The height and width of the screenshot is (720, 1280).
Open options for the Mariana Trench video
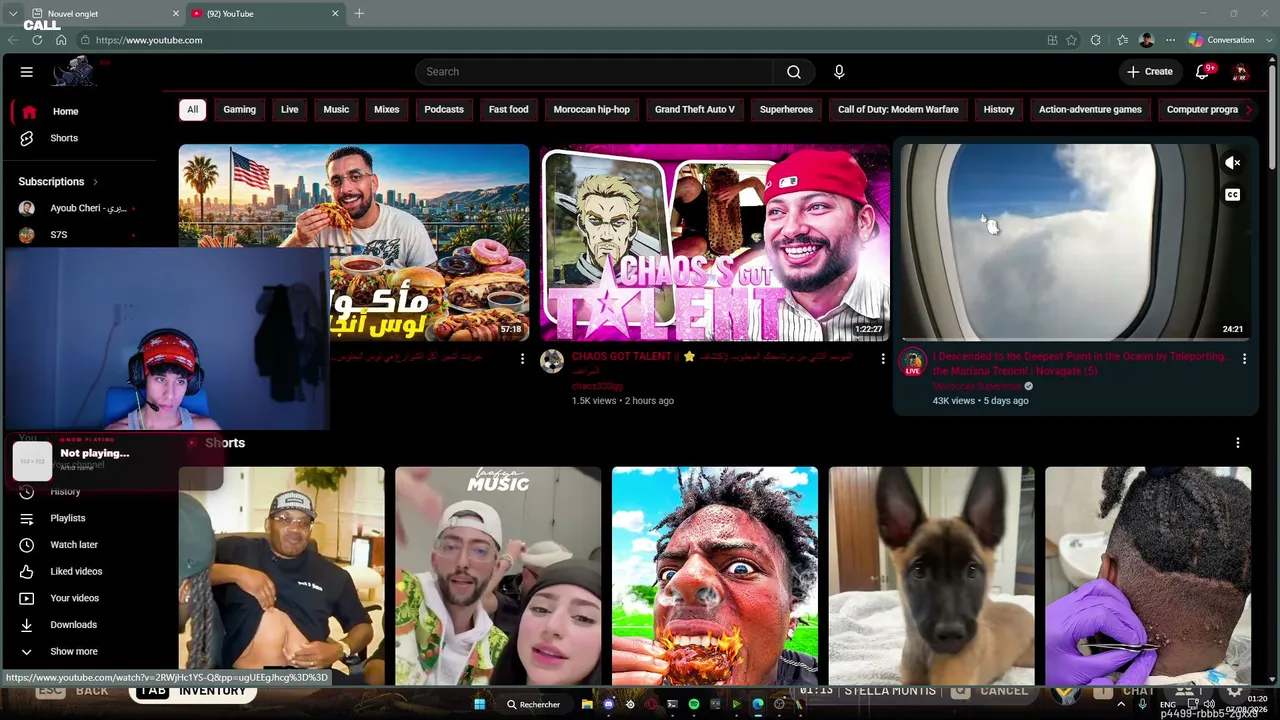pos(1244,358)
